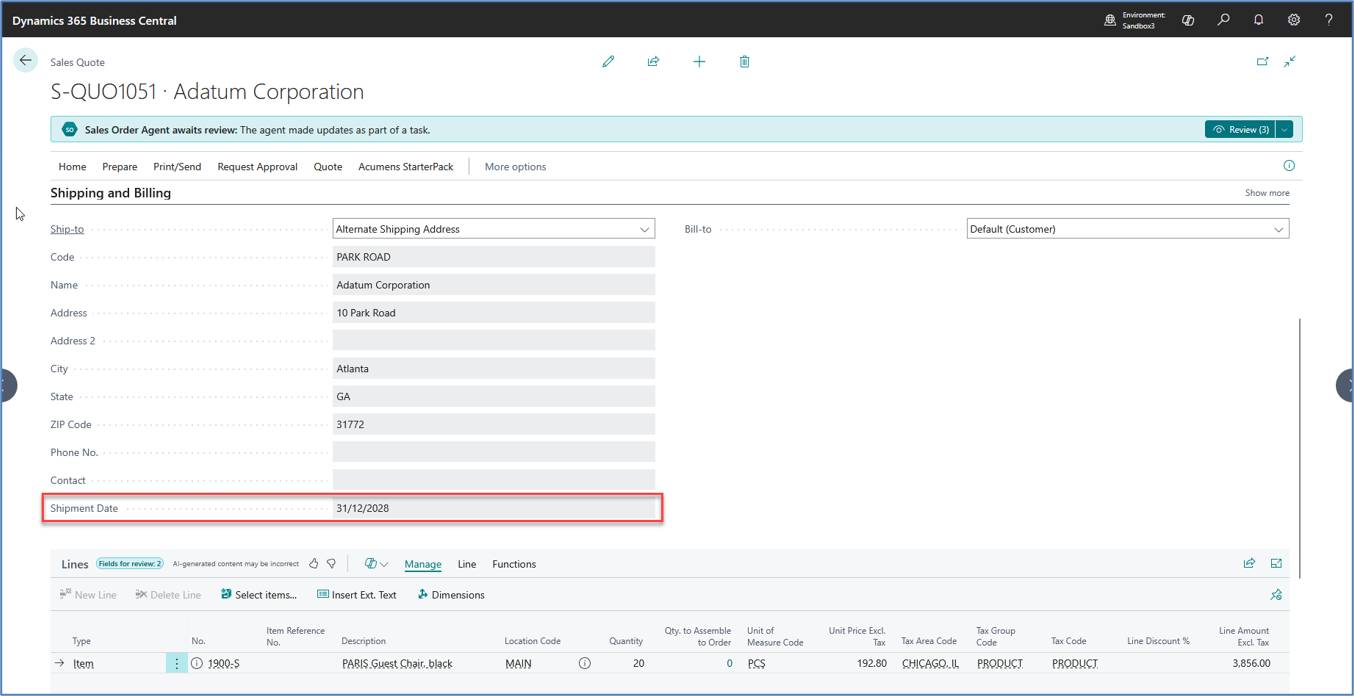Collapse the Shipping and Billing header
Image resolution: width=1354 pixels, height=696 pixels.
tap(111, 193)
